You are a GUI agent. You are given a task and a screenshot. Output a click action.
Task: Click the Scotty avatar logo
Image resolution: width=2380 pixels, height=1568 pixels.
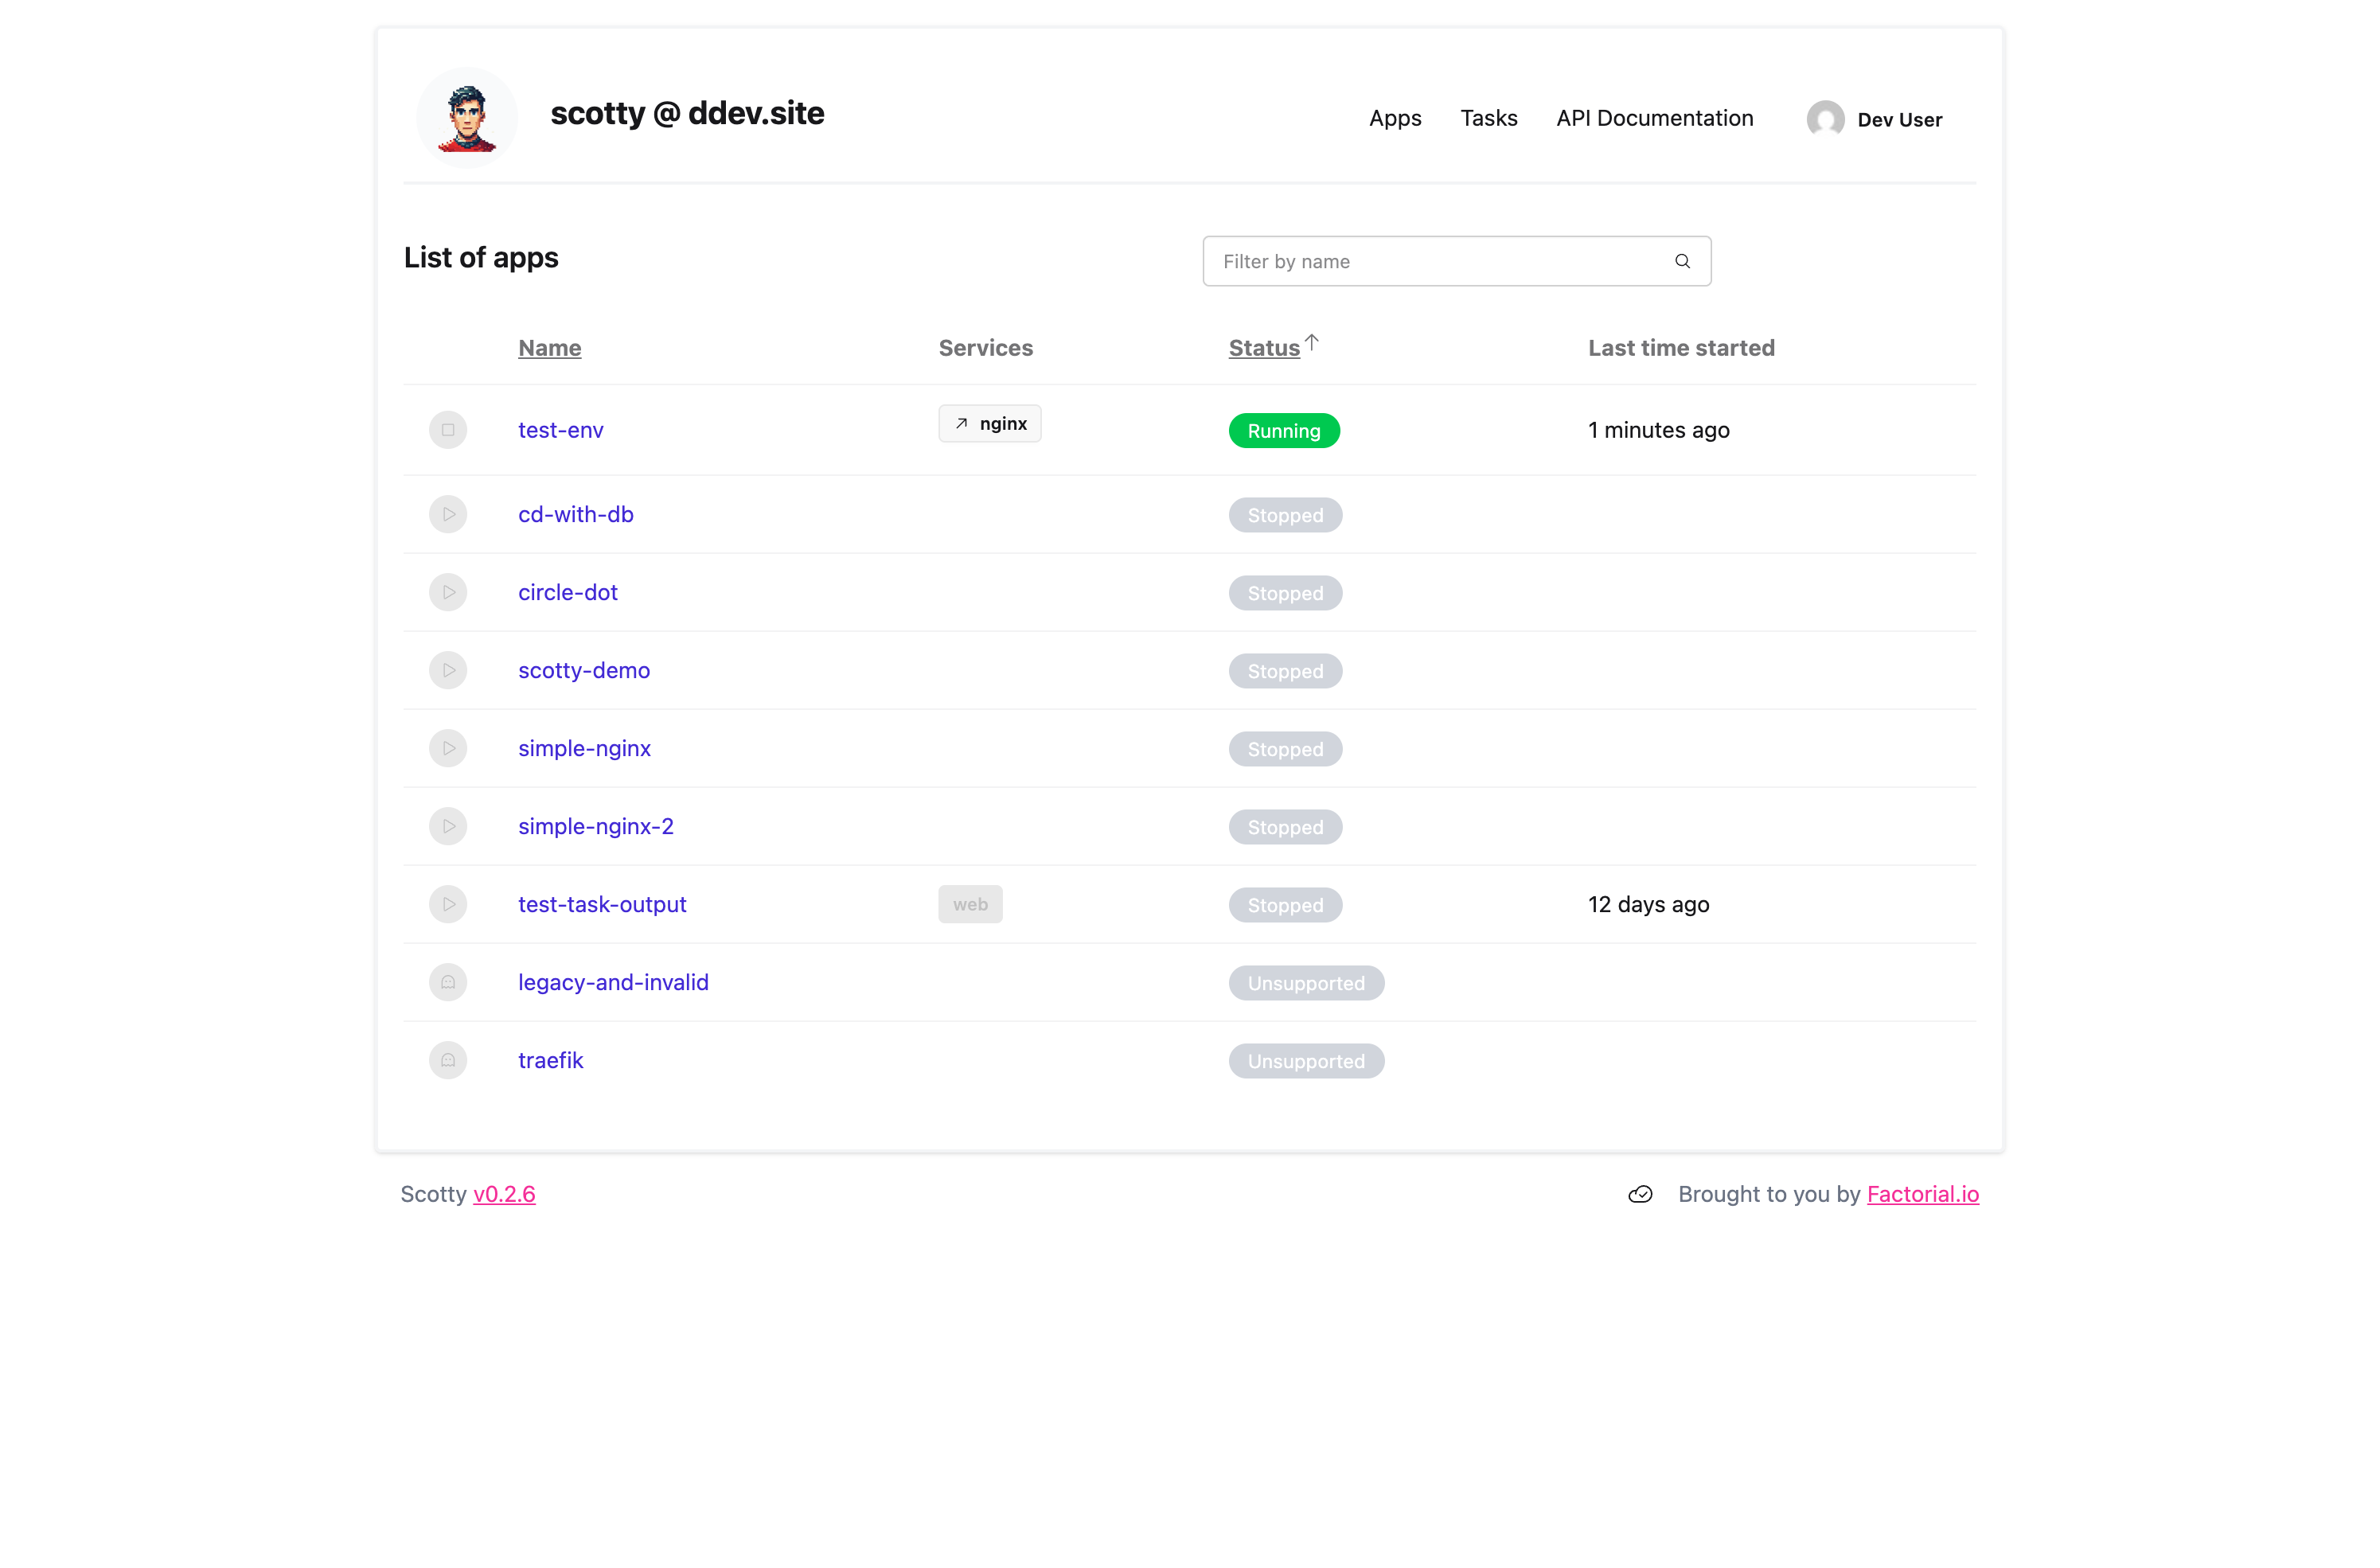point(466,115)
